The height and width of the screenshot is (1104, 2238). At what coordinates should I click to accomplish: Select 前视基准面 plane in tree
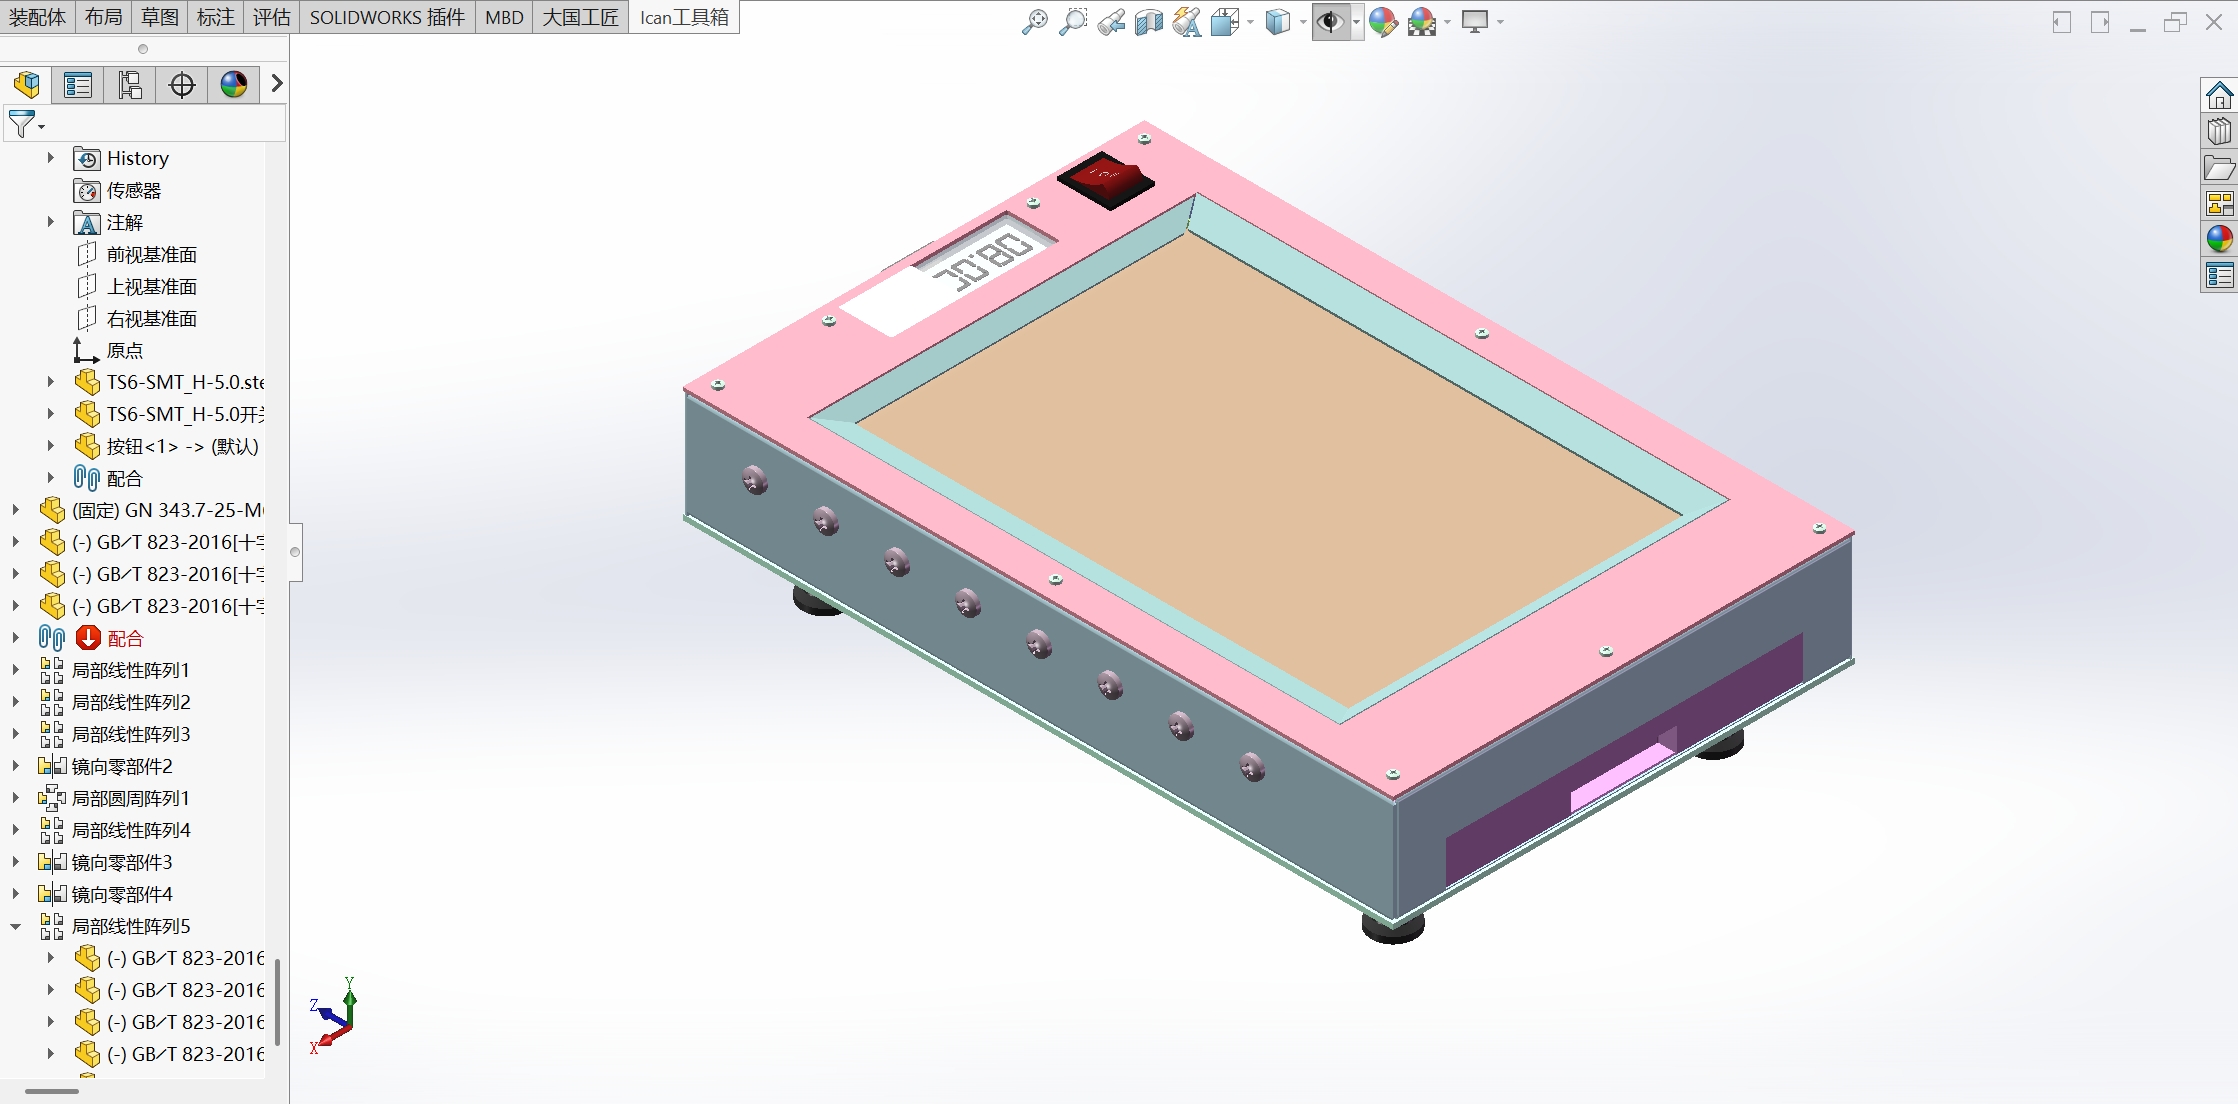pyautogui.click(x=151, y=254)
